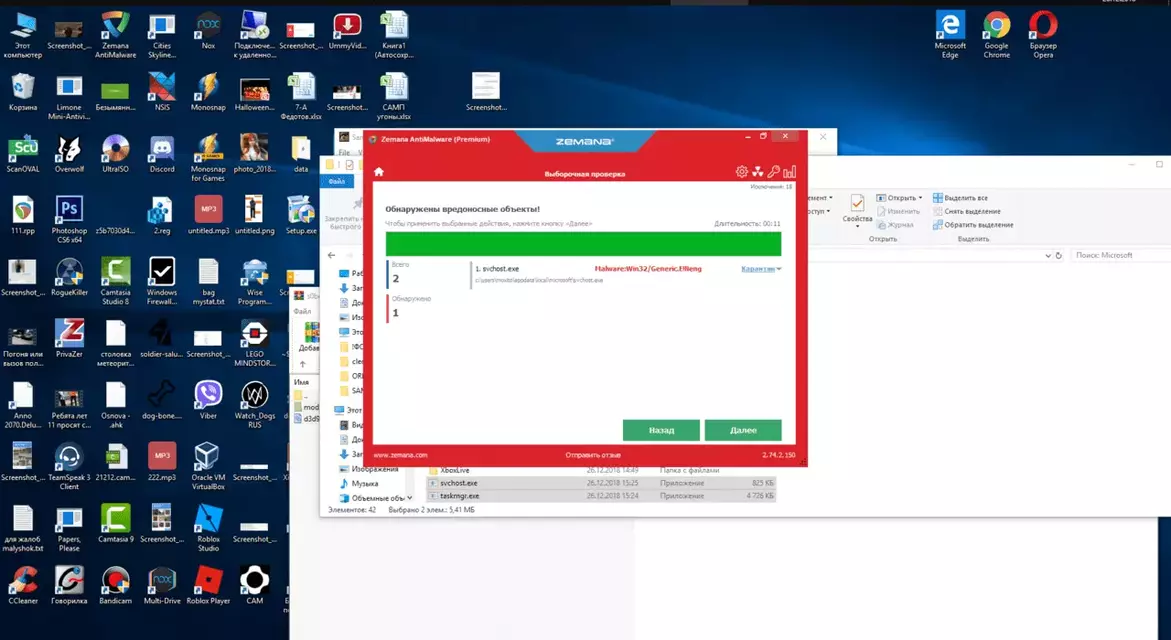This screenshot has height=640, width=1171.
Task: Select Этот компьютер desktop icon
Action: pyautogui.click(x=22, y=35)
